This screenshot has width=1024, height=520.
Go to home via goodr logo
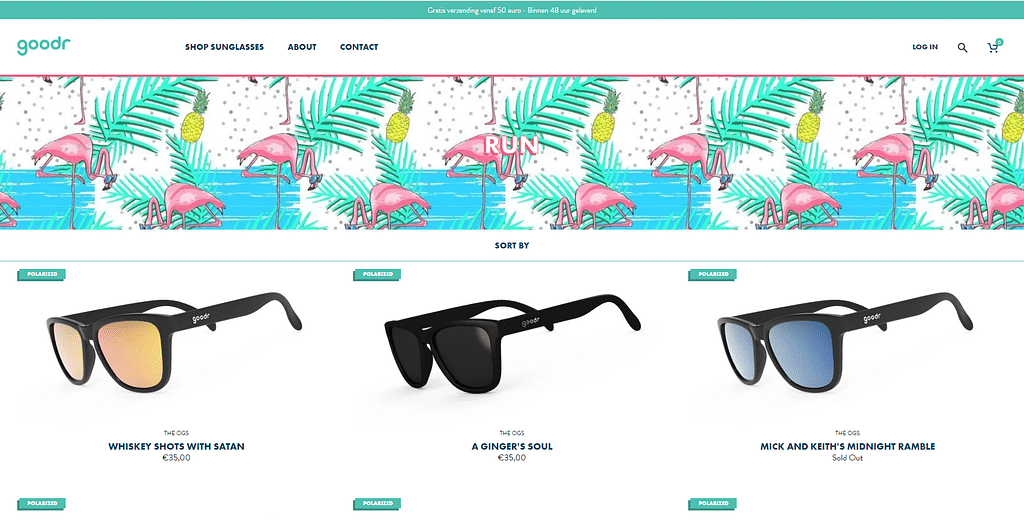[43, 46]
